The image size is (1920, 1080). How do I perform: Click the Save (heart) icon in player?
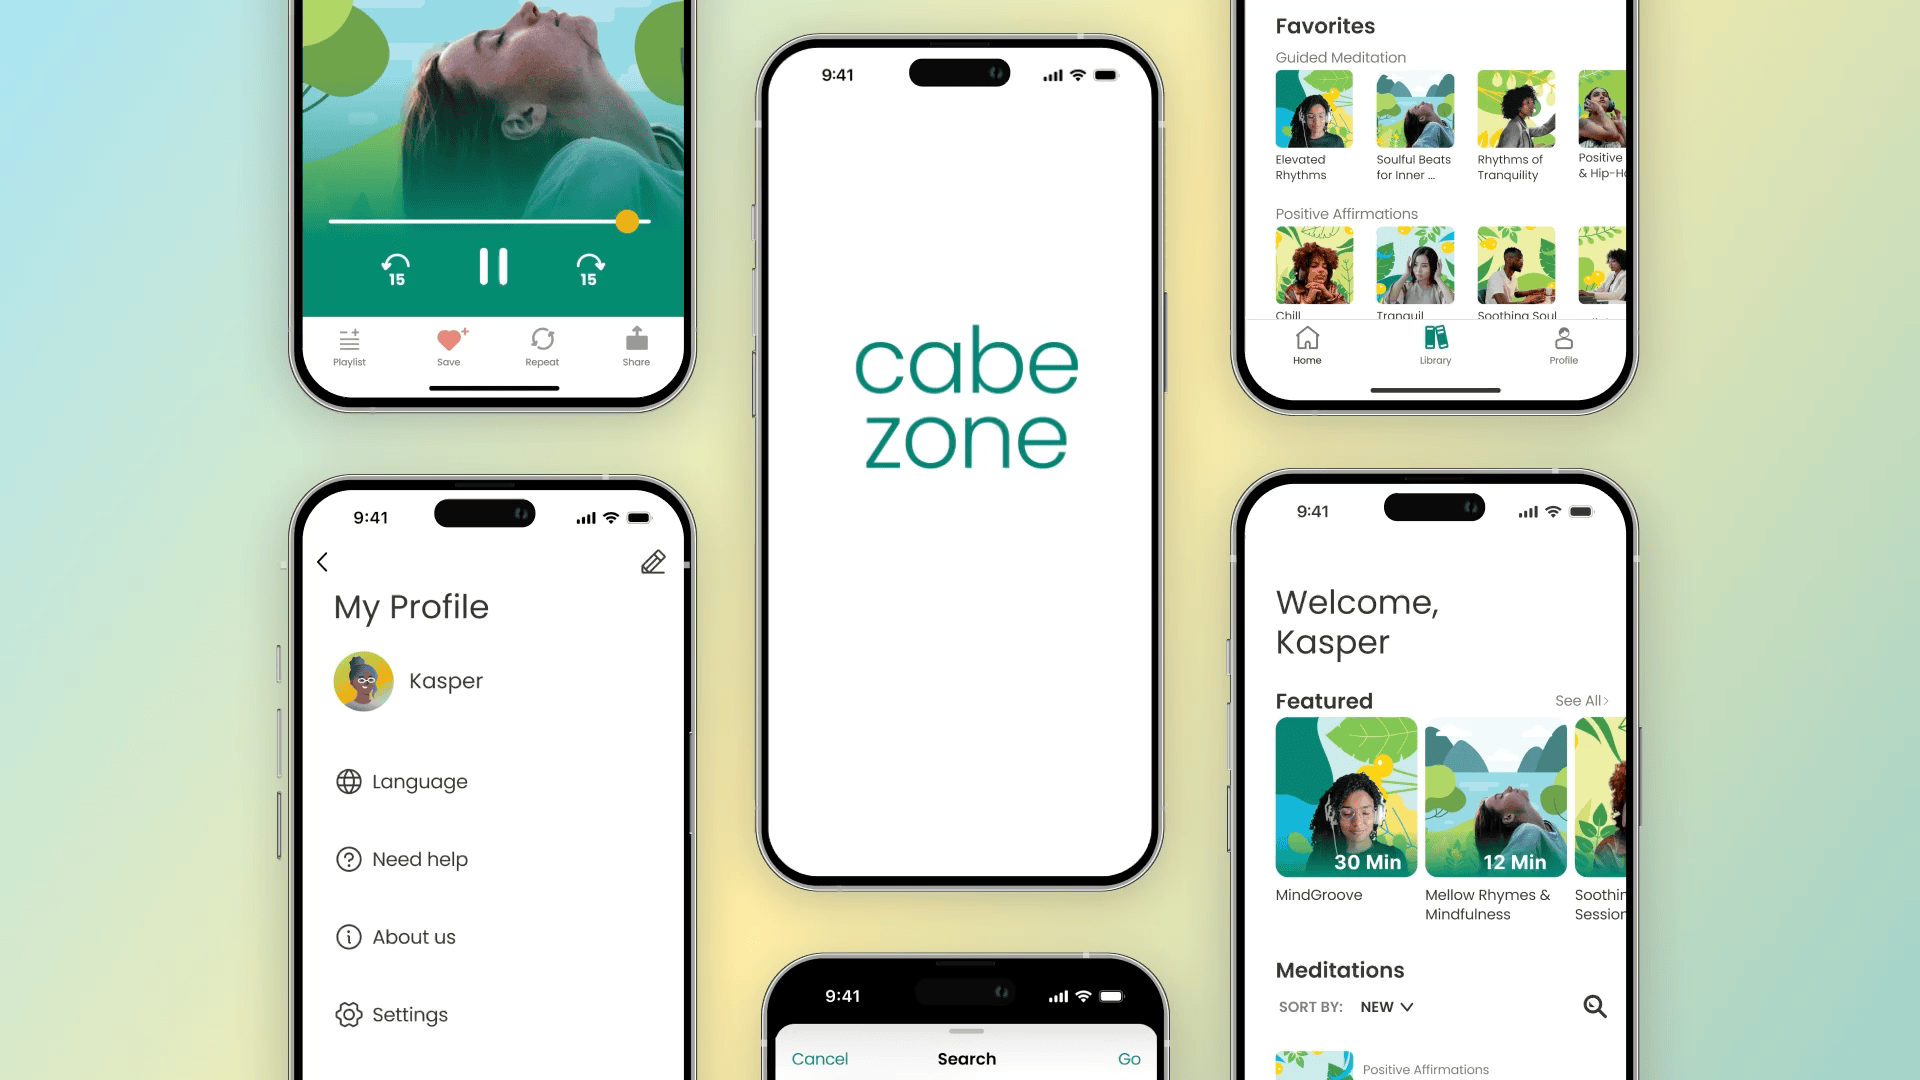pos(448,339)
